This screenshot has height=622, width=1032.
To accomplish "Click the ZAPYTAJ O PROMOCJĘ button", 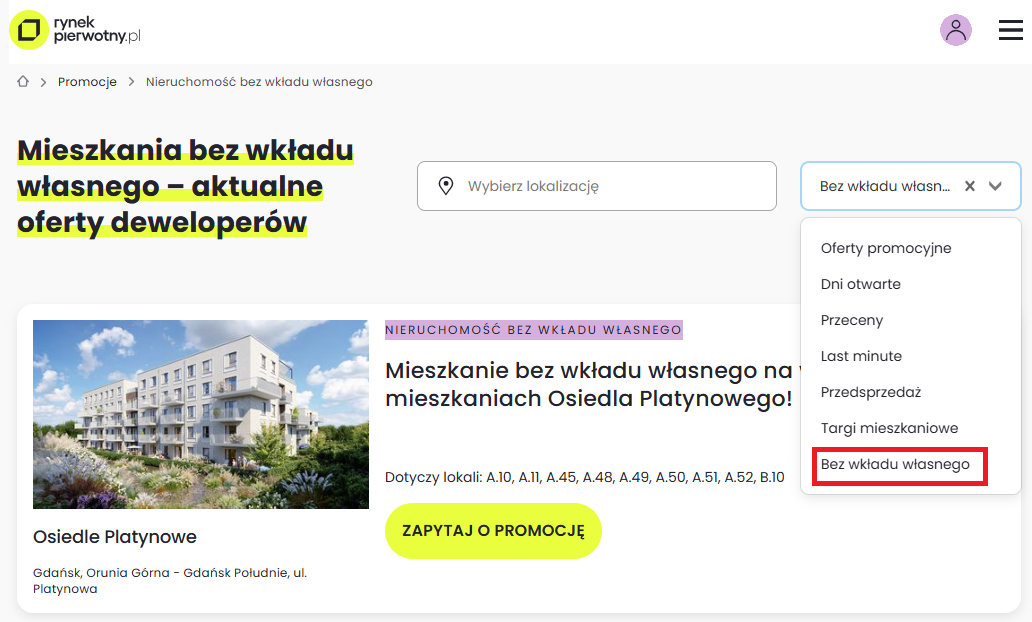I will pos(493,531).
